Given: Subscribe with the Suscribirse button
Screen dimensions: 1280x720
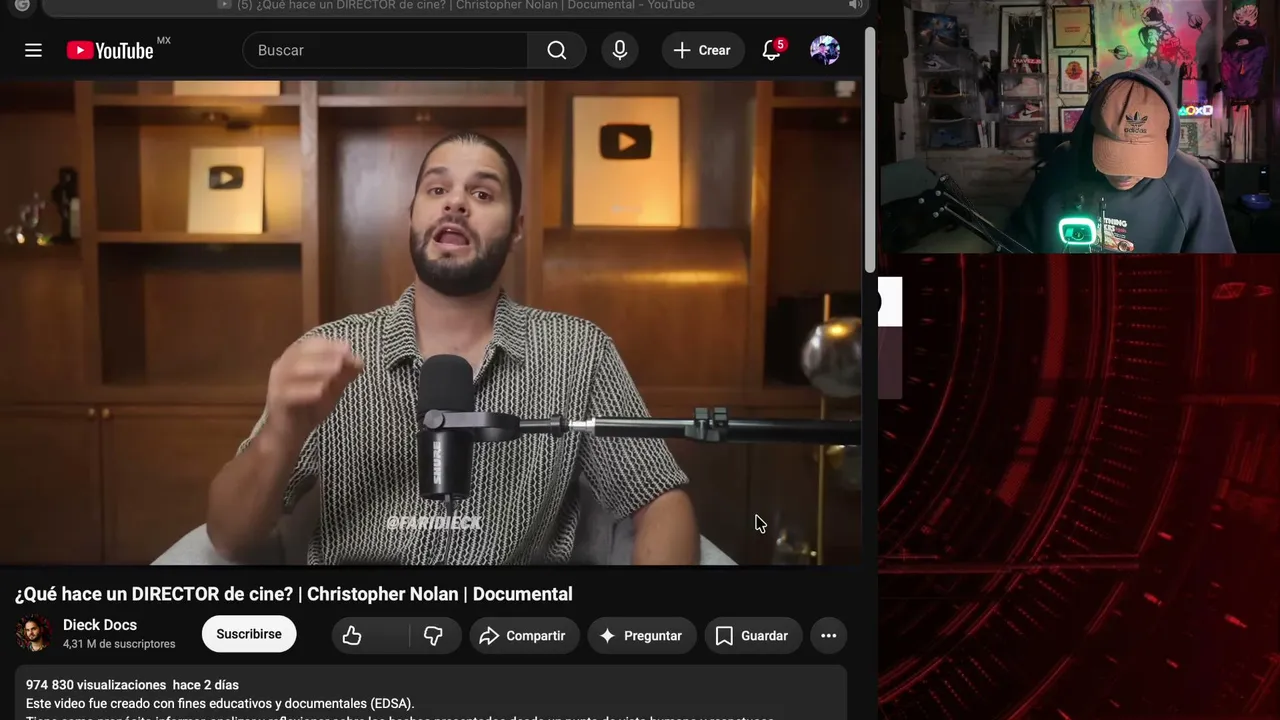Looking at the screenshot, I should [x=249, y=634].
